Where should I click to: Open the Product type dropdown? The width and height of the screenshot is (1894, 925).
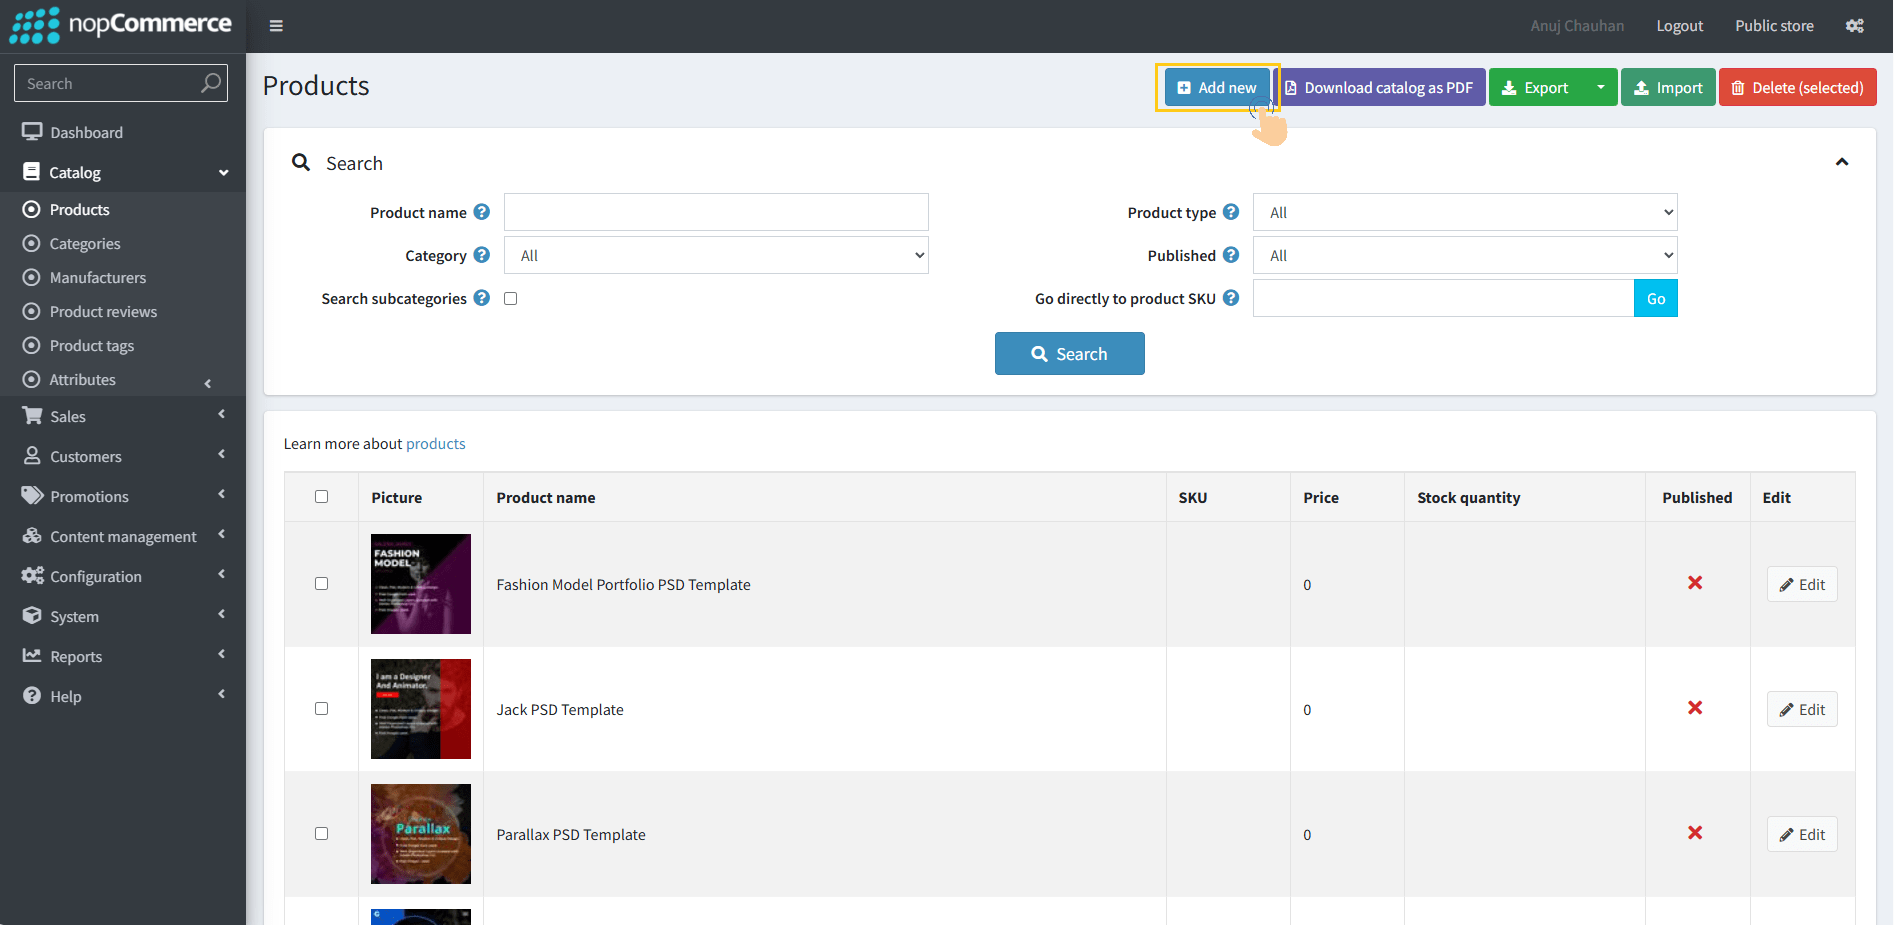tap(1464, 213)
